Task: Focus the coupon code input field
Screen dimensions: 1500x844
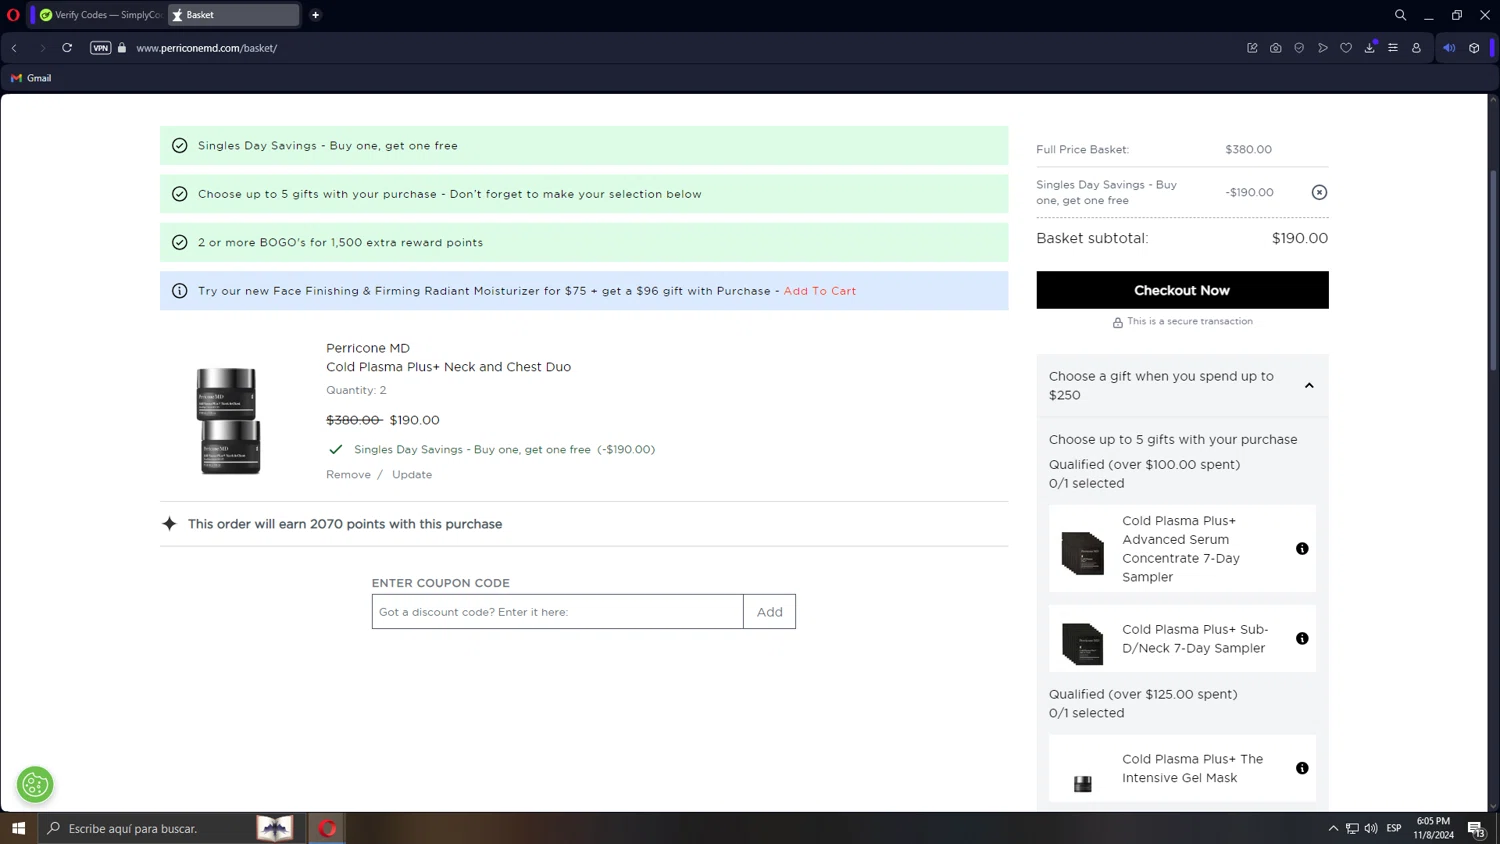Action: [558, 612]
